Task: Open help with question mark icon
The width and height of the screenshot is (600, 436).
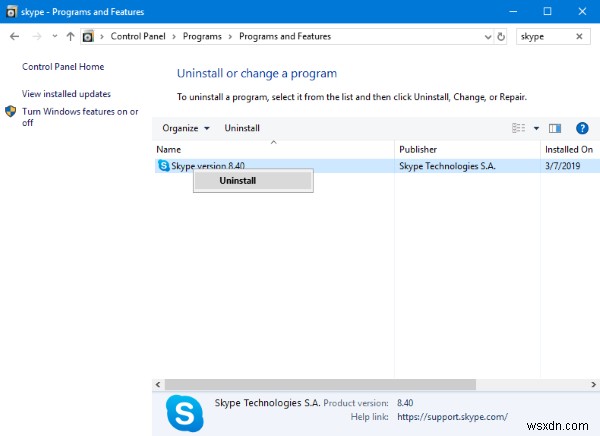Action: coord(582,128)
